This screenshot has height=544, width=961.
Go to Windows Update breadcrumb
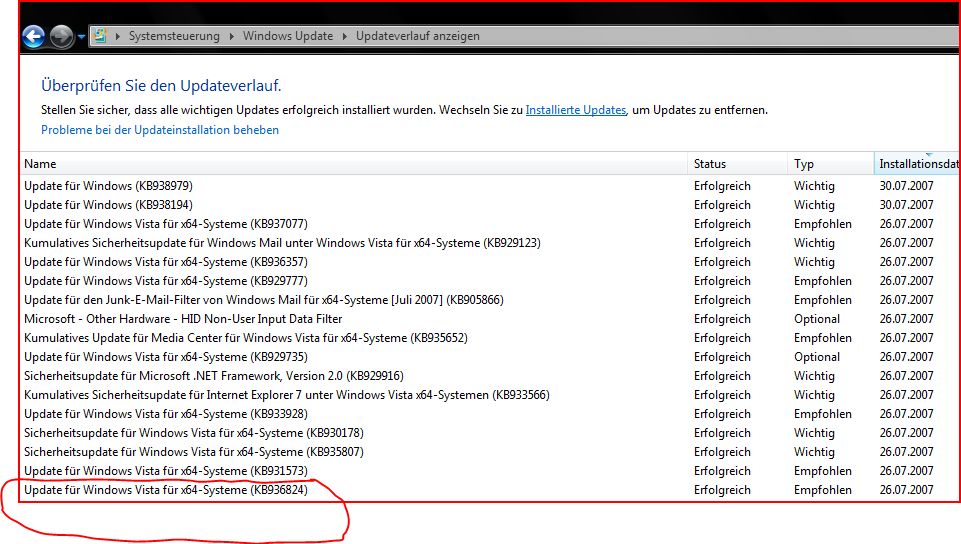click(x=288, y=36)
